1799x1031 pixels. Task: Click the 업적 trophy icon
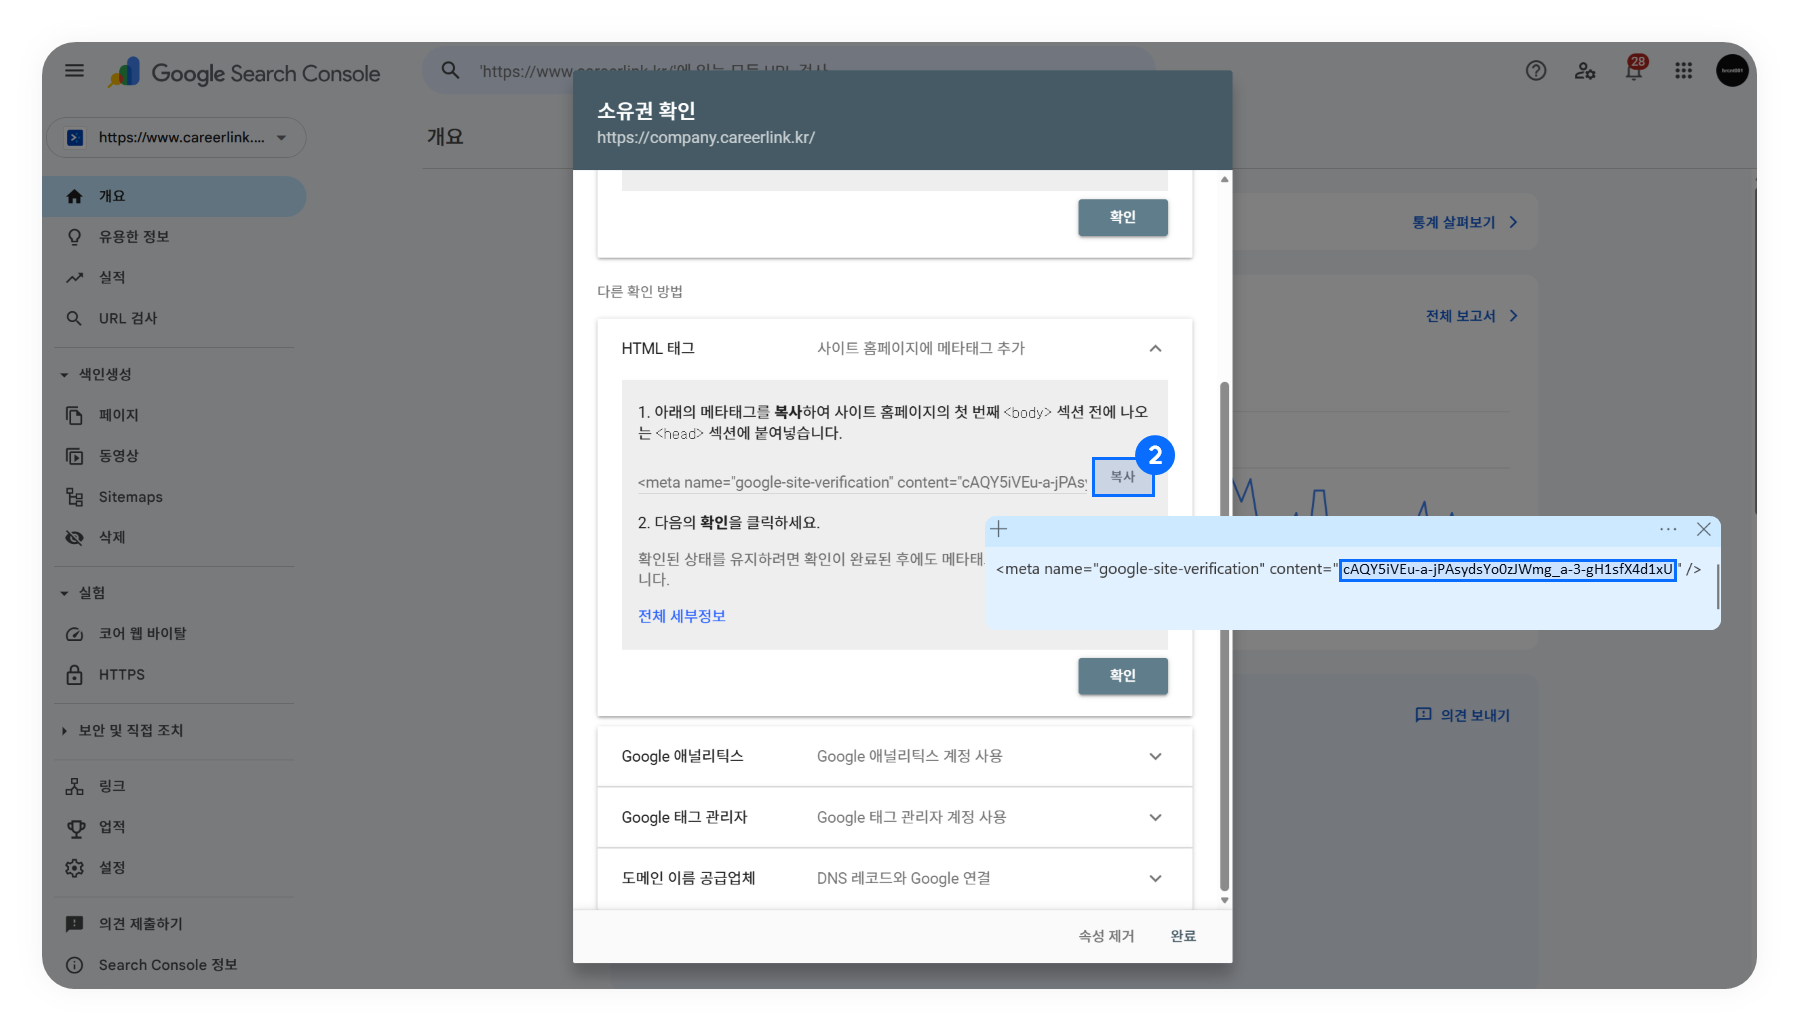click(74, 828)
